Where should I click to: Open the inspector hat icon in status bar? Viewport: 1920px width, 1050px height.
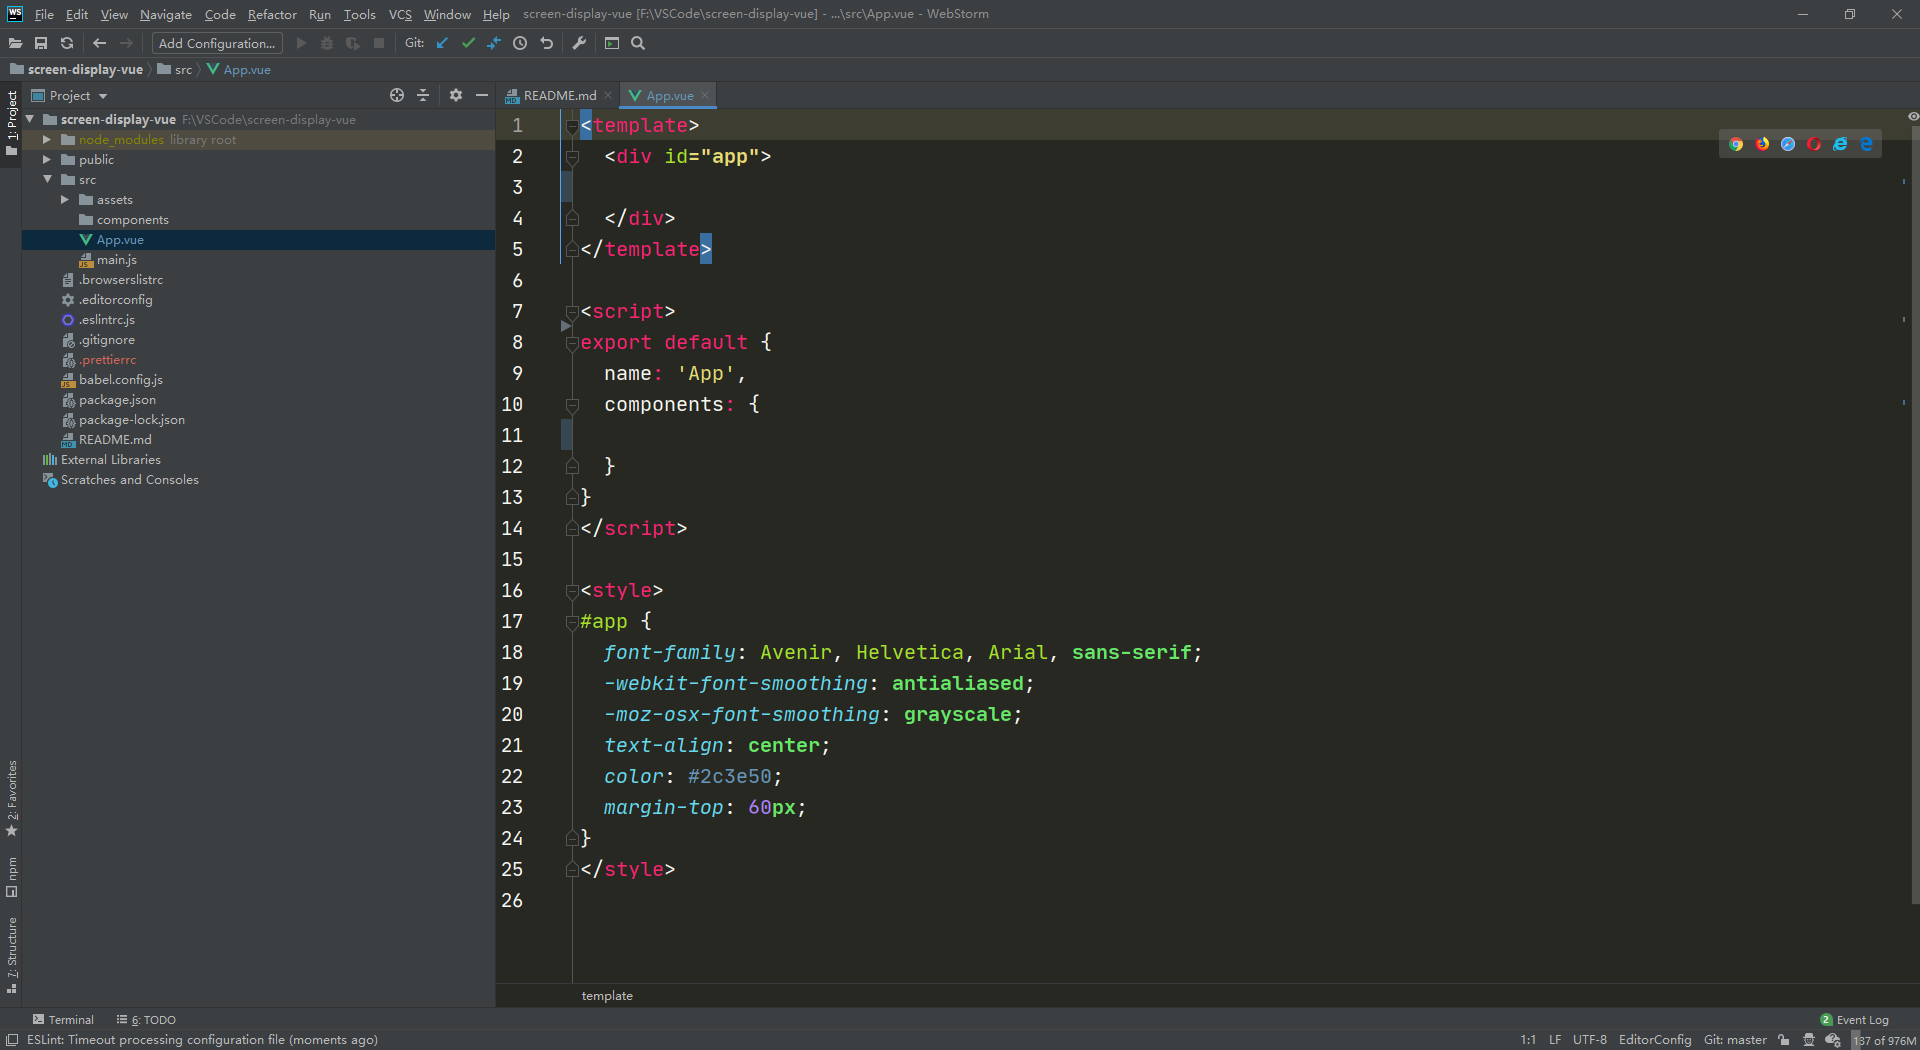click(x=1808, y=1040)
